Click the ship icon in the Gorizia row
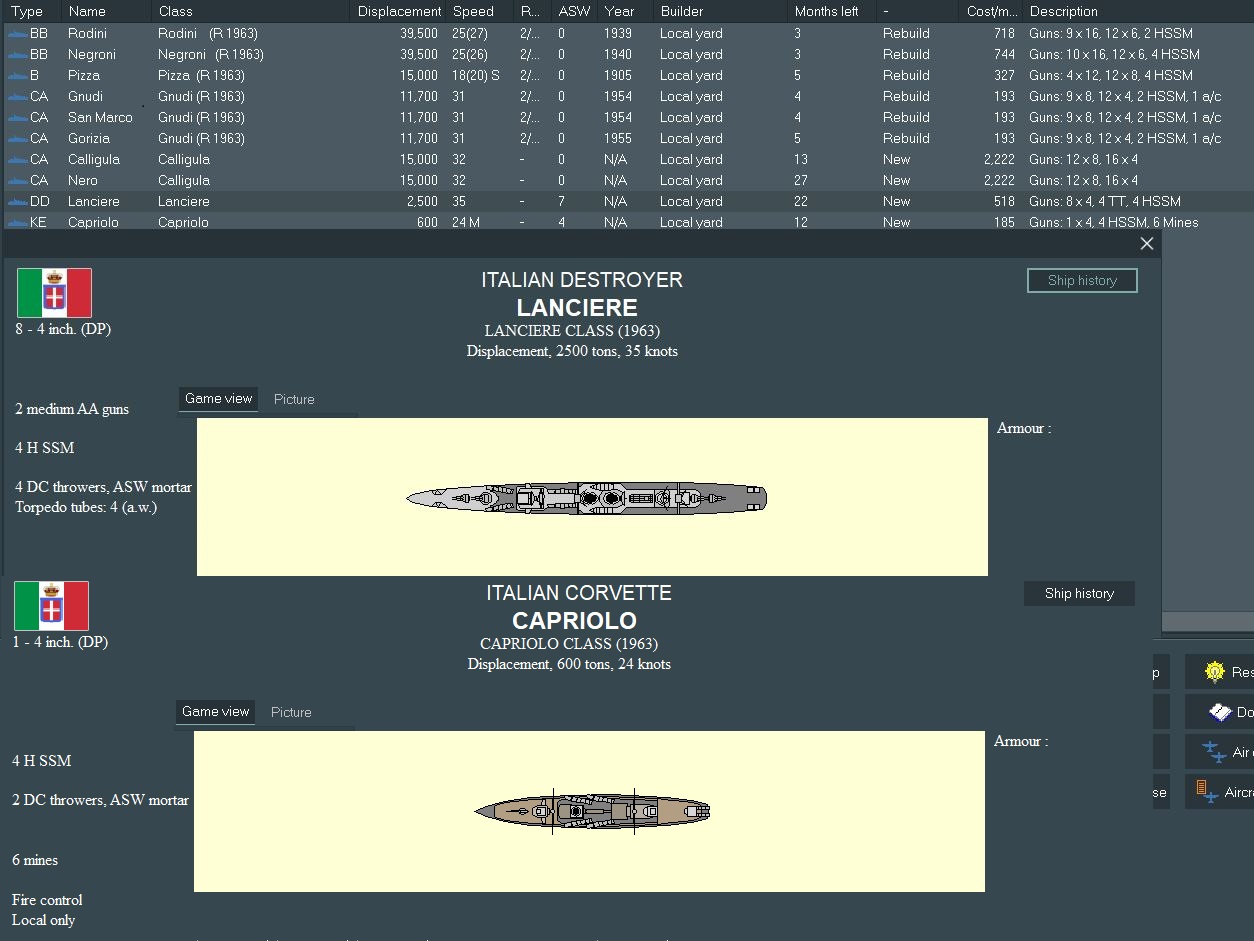Image resolution: width=1254 pixels, height=941 pixels. 17,138
